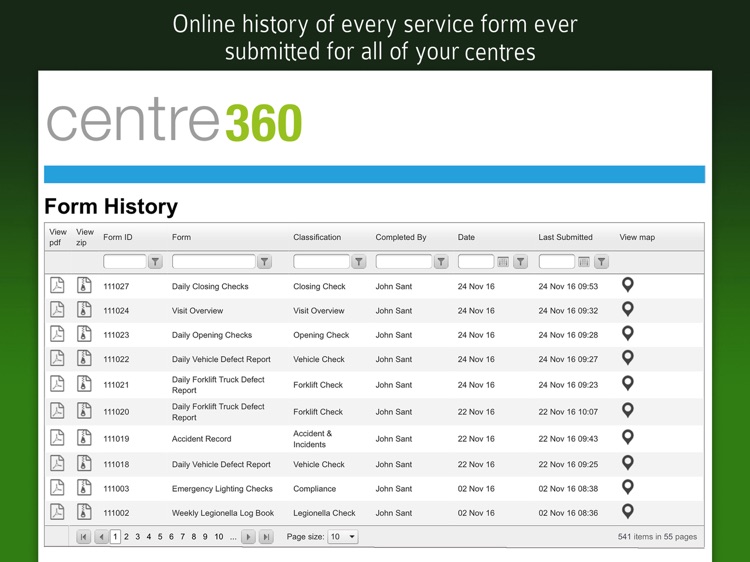Focus the Form name filter field

213,262
